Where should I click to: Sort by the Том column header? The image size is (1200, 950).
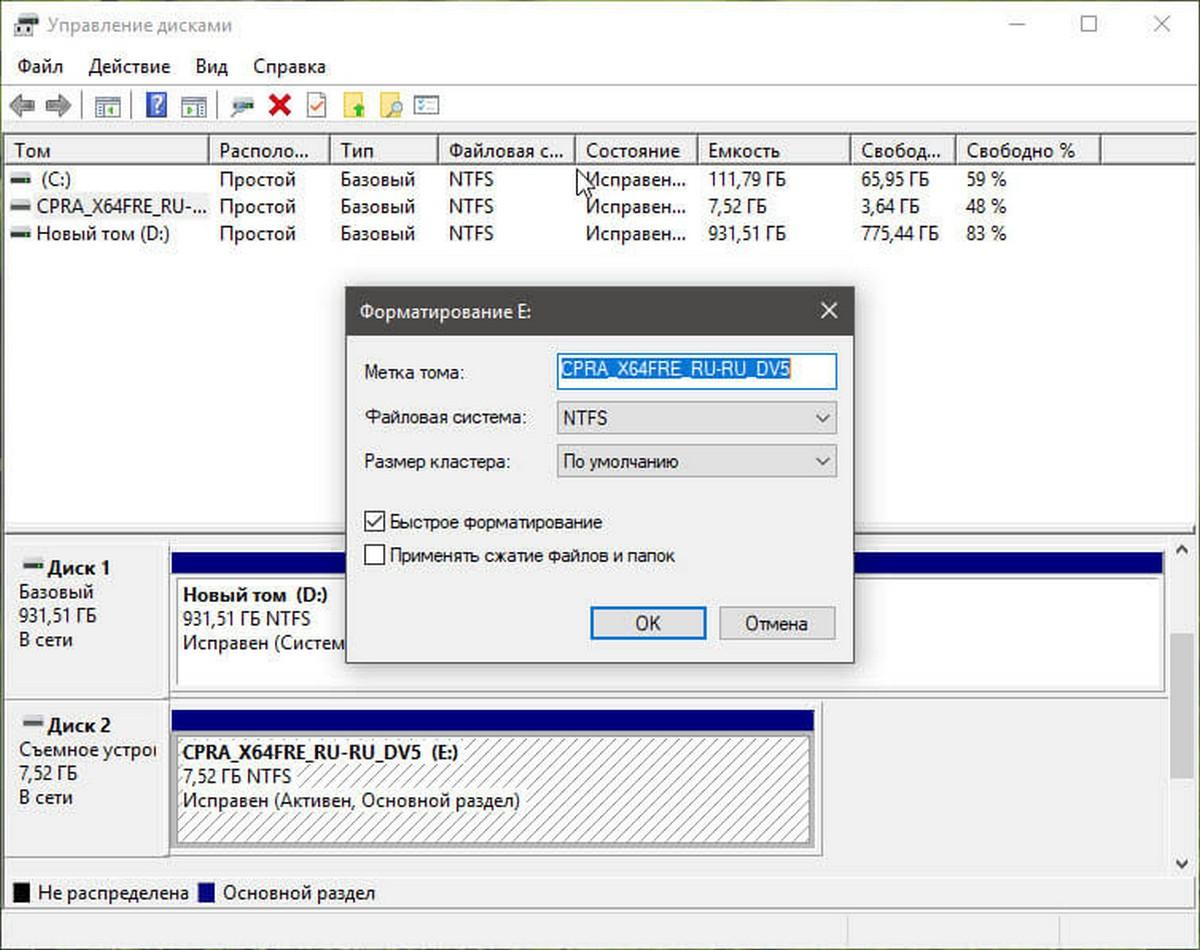coord(106,151)
